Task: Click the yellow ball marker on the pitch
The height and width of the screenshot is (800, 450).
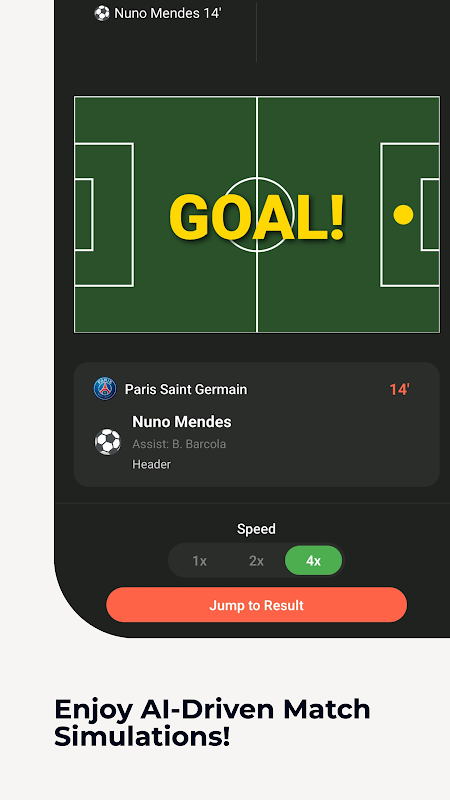Action: click(x=403, y=214)
